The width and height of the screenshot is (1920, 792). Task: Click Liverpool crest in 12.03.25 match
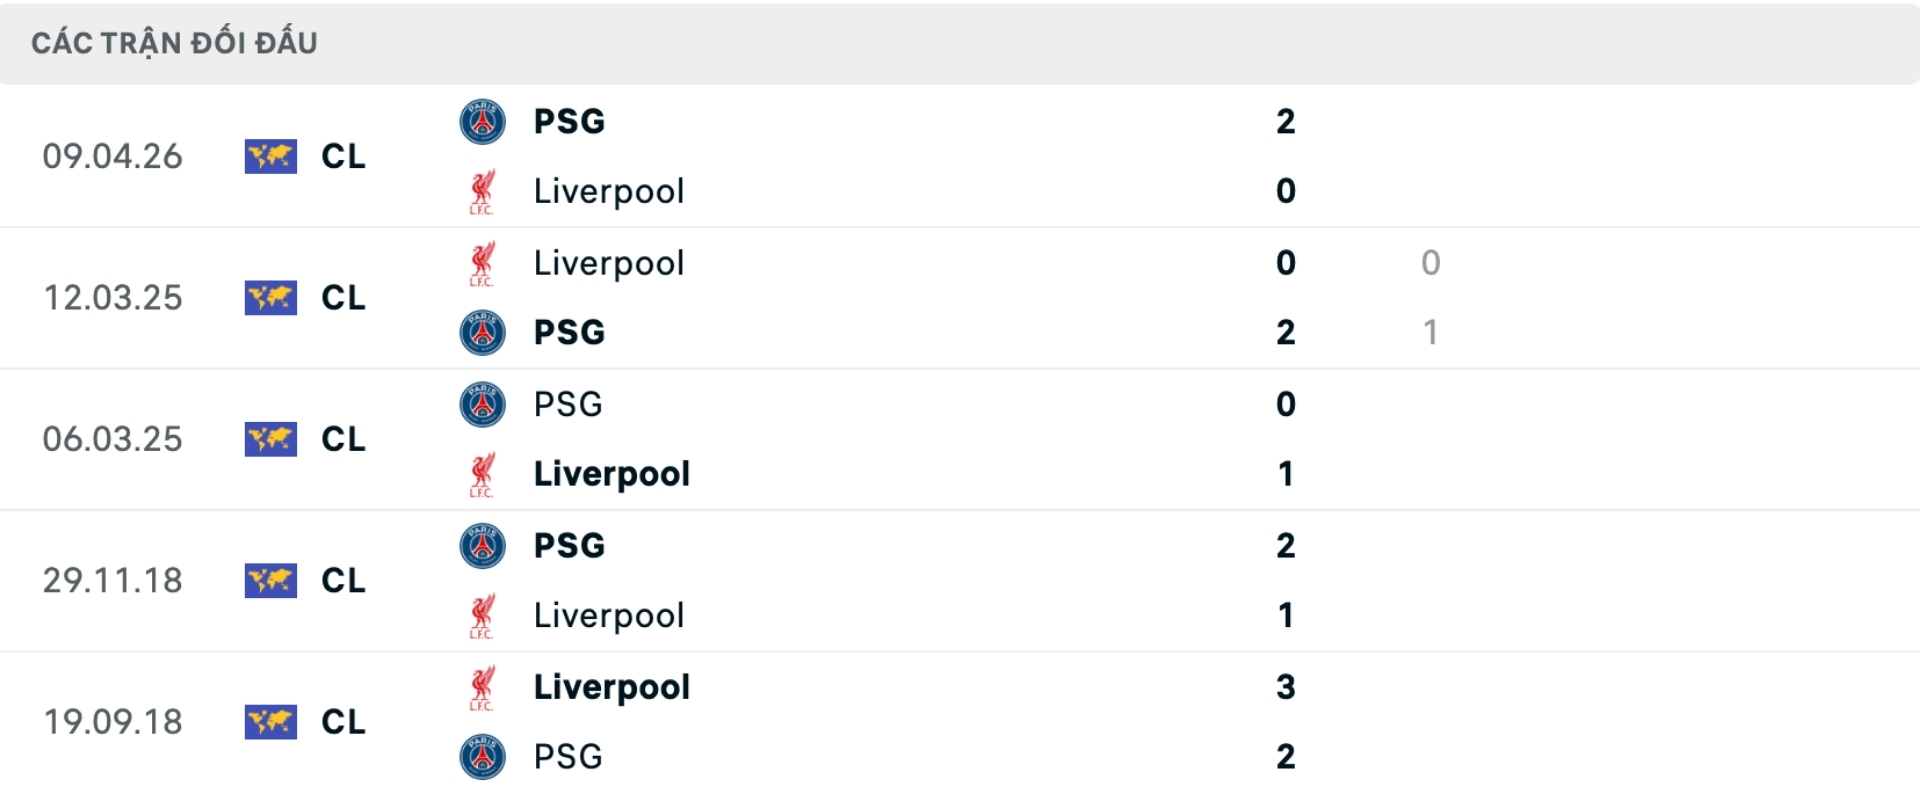482,263
